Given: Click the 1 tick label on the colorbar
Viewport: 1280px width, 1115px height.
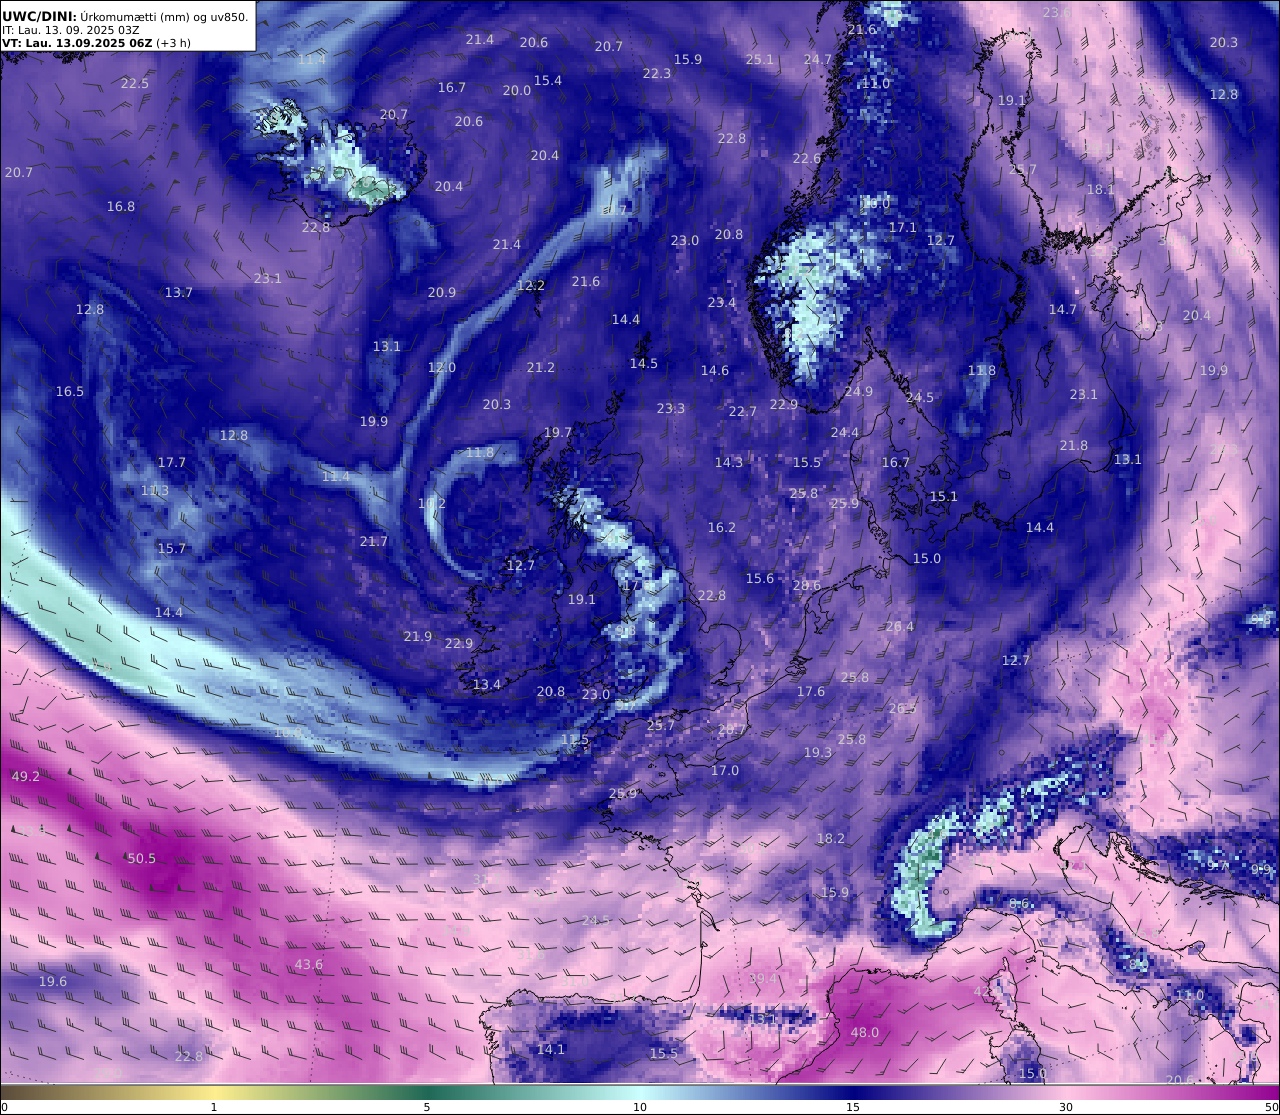Looking at the screenshot, I should click(x=214, y=1107).
